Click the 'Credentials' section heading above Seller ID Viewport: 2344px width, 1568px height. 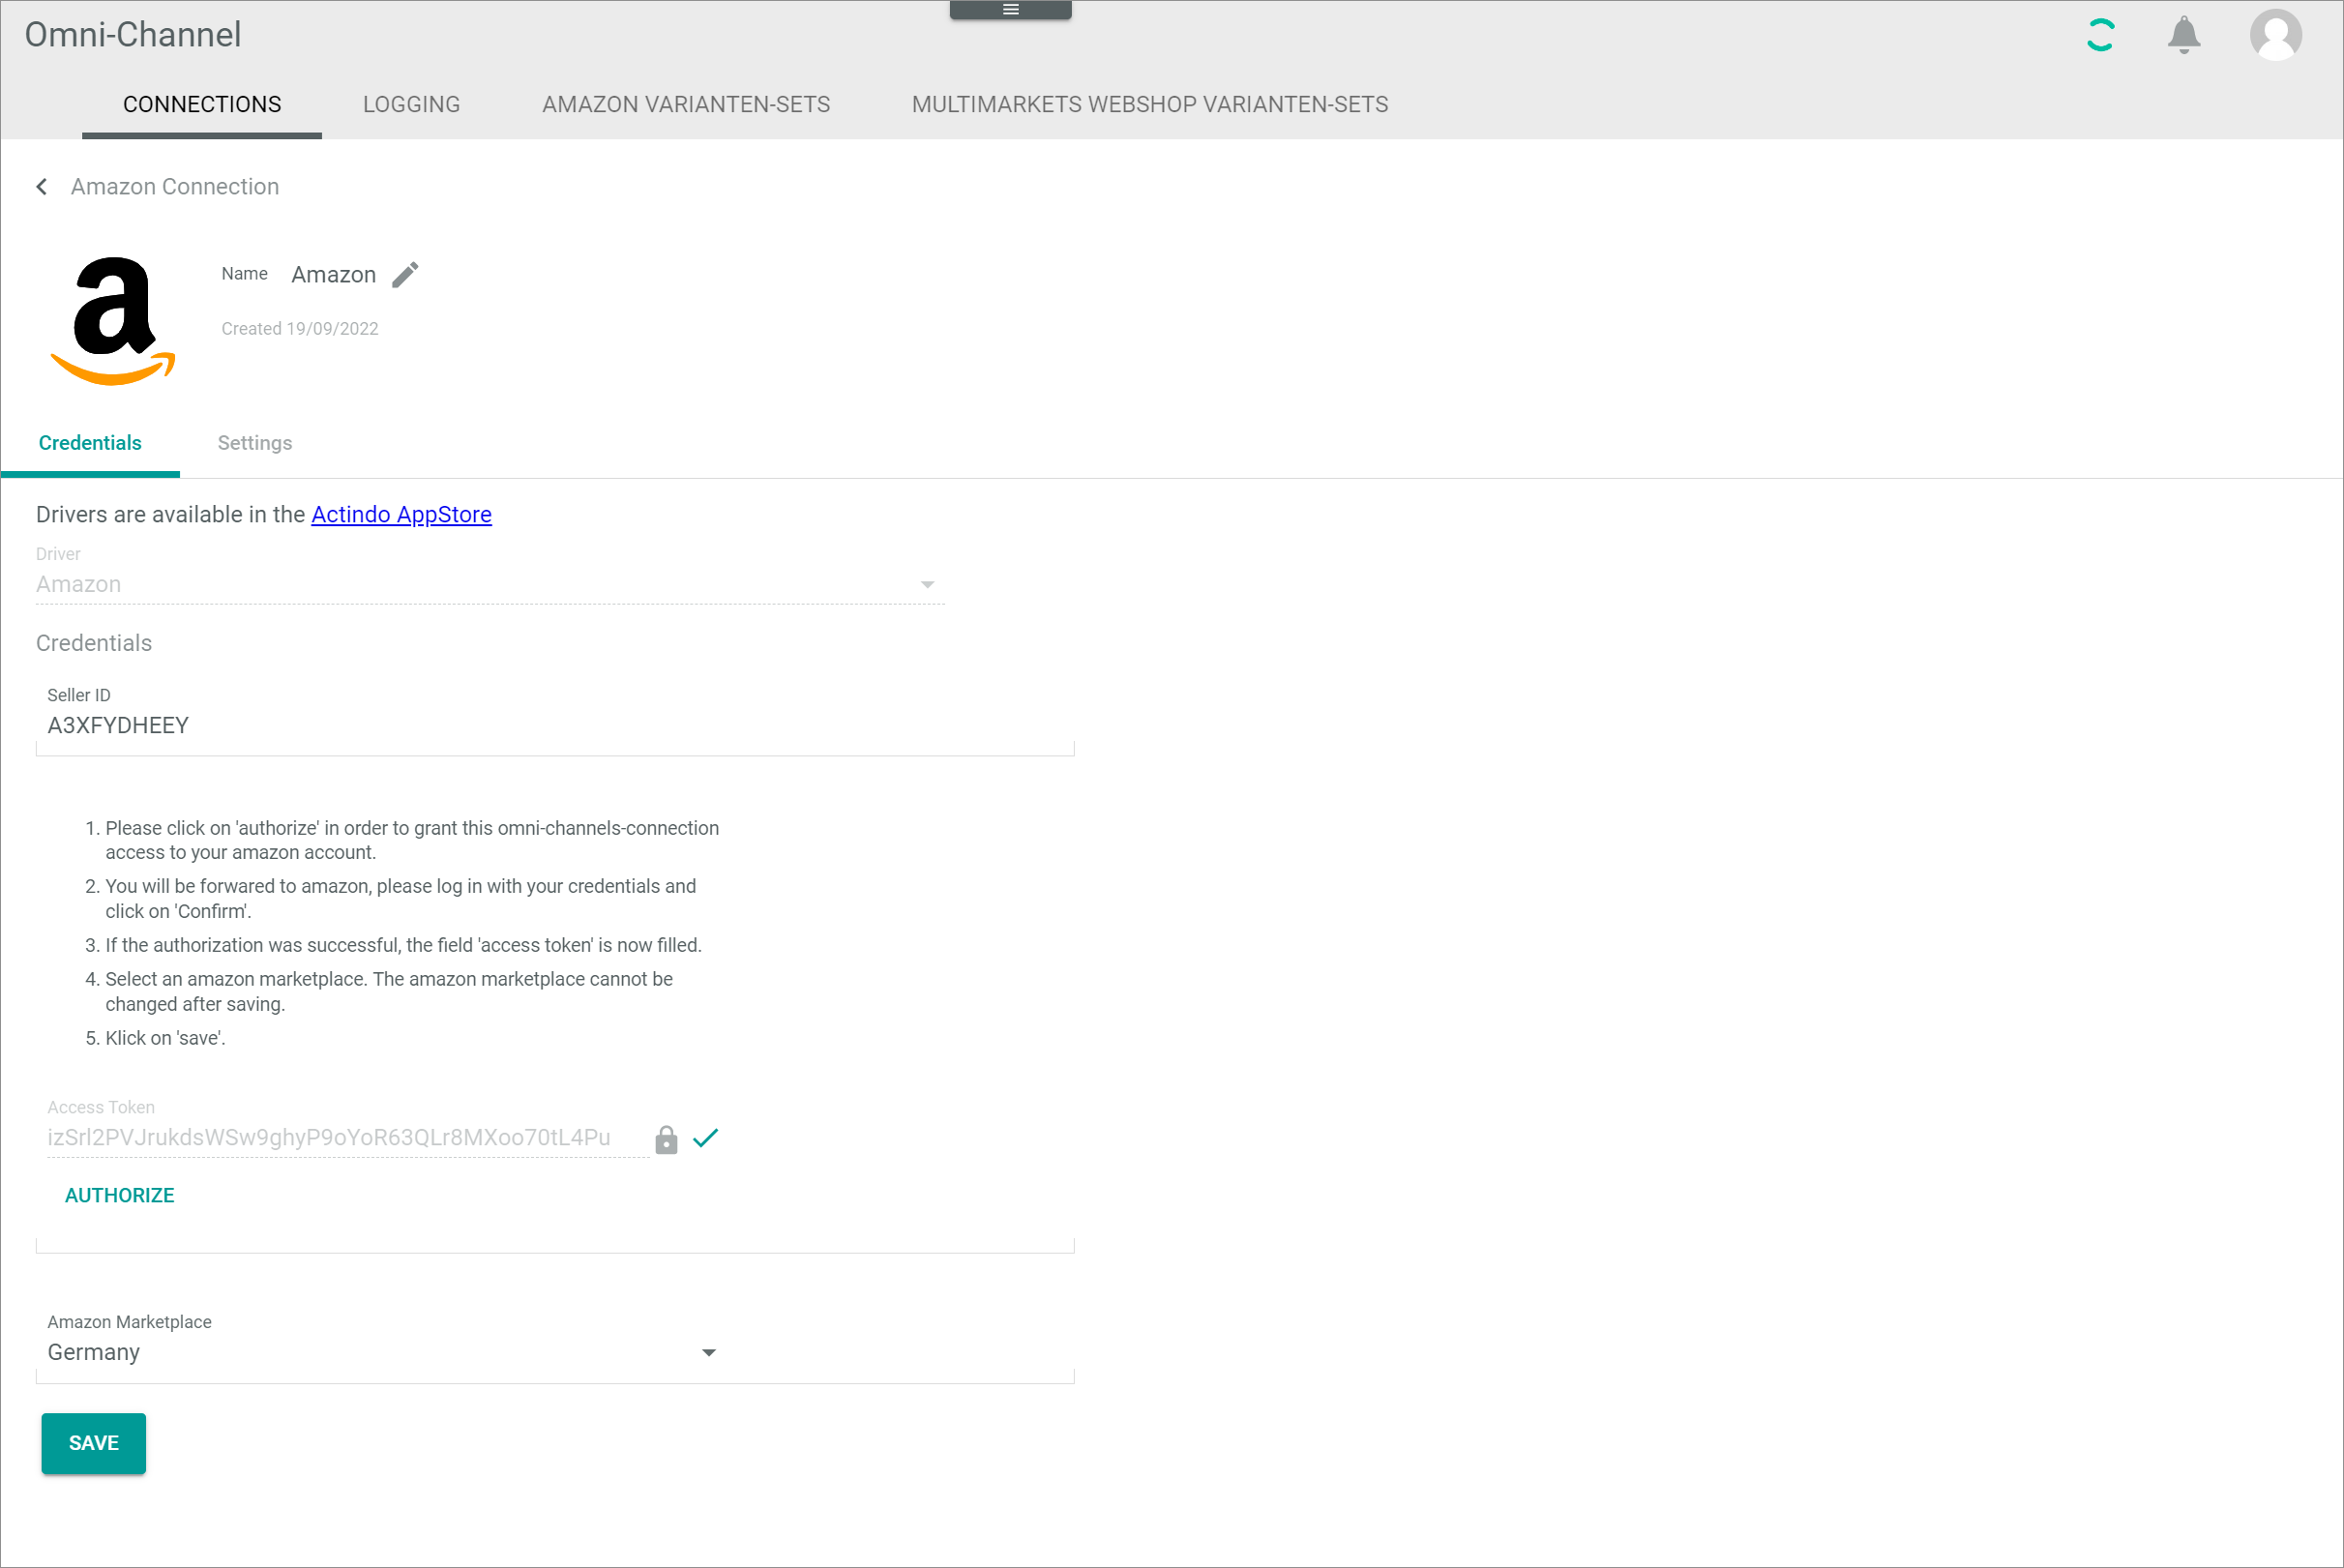pos(94,643)
